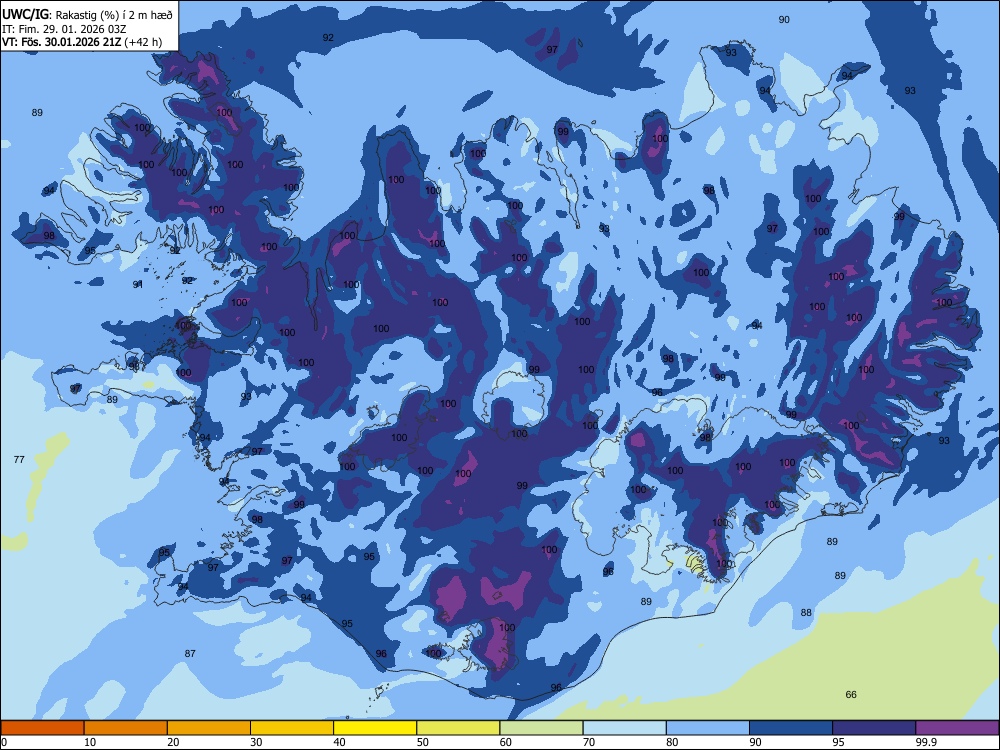Click the "91" humidity value on the map
The height and width of the screenshot is (750, 1000).
coord(138,284)
